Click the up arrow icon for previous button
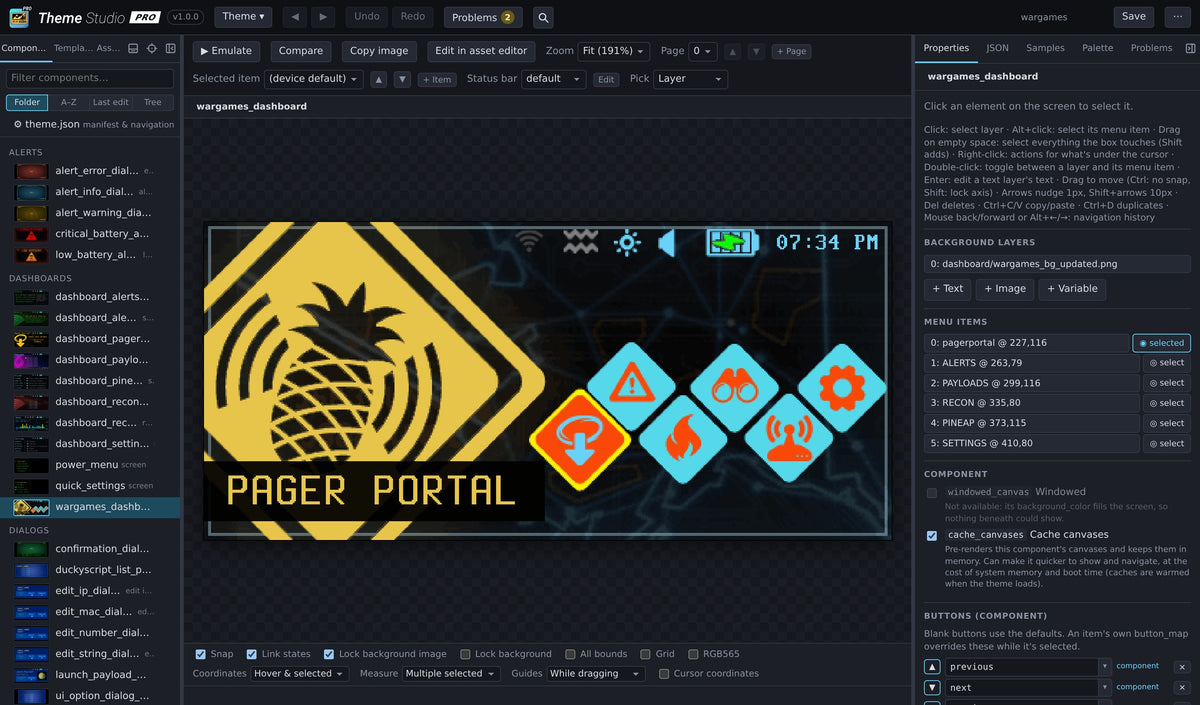This screenshot has width=1200, height=705. click(x=932, y=667)
